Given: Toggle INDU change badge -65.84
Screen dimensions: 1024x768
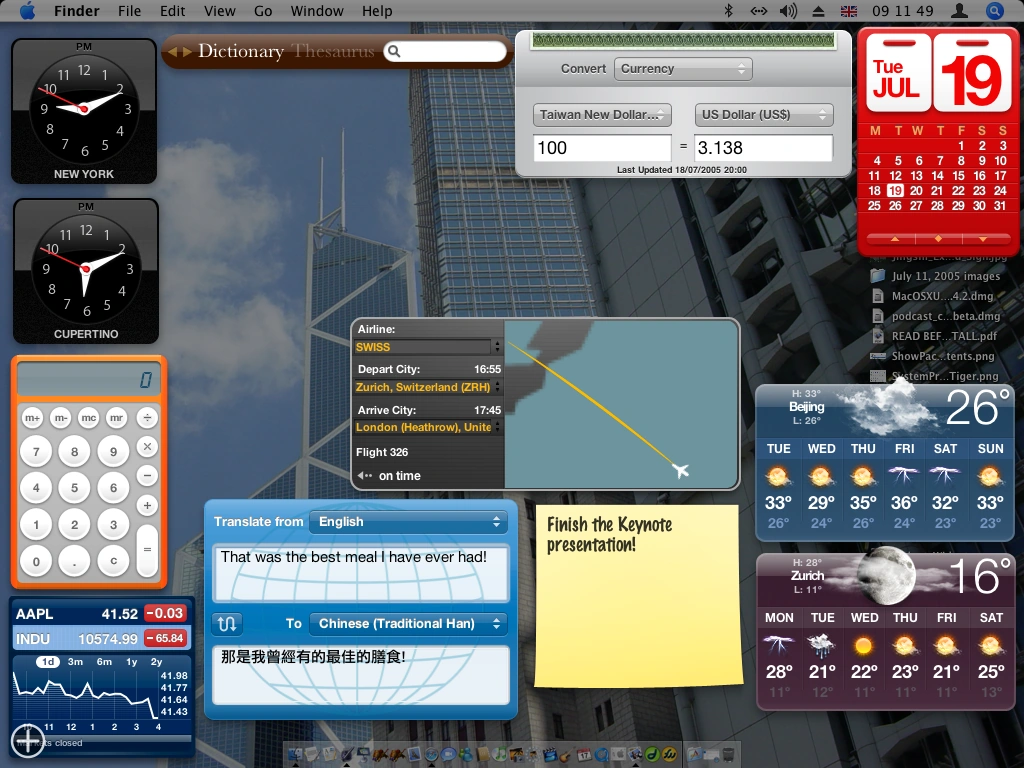Looking at the screenshot, I should [x=165, y=638].
